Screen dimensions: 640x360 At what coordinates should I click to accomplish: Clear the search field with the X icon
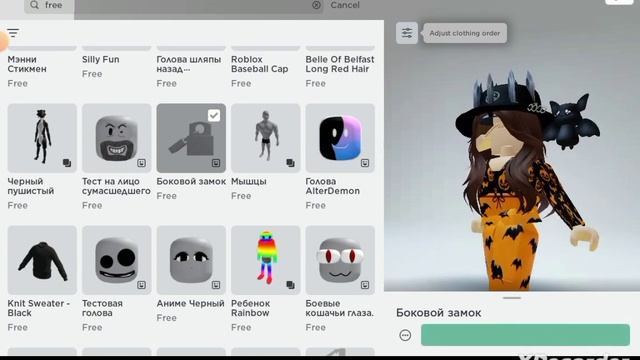316,5
